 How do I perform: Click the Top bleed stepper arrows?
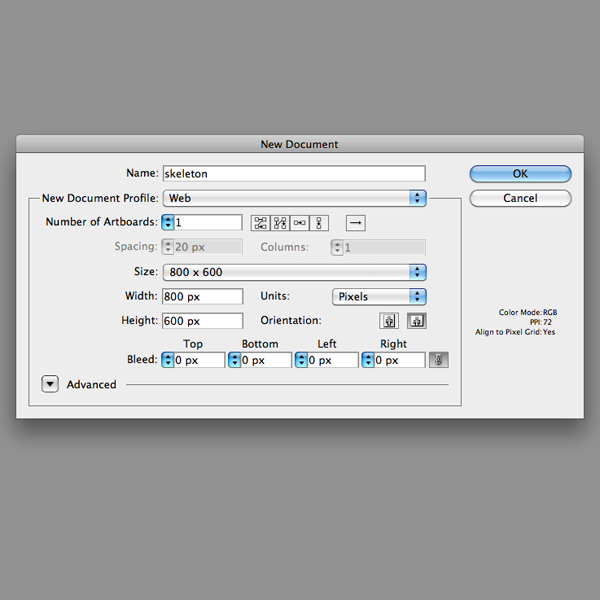pyautogui.click(x=168, y=360)
